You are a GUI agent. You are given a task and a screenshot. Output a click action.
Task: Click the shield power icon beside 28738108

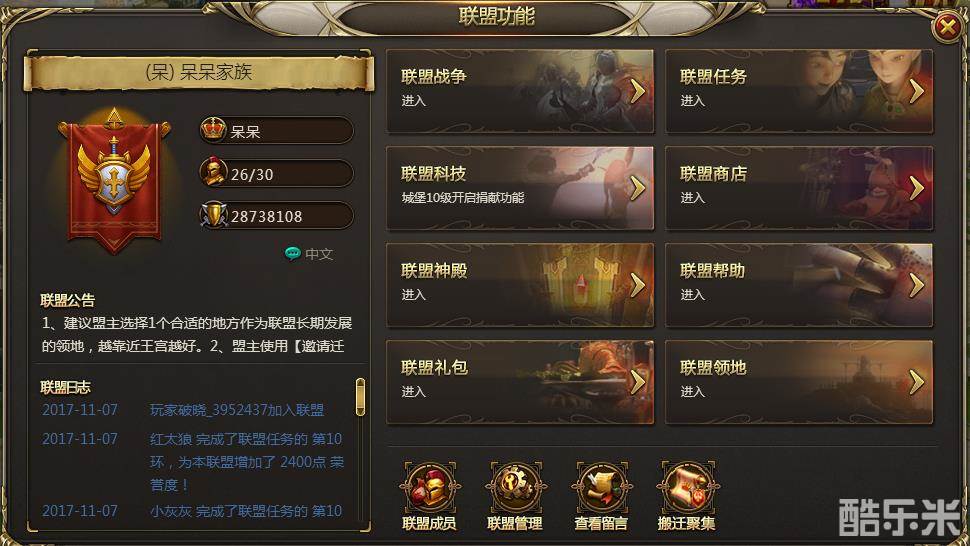[213, 215]
